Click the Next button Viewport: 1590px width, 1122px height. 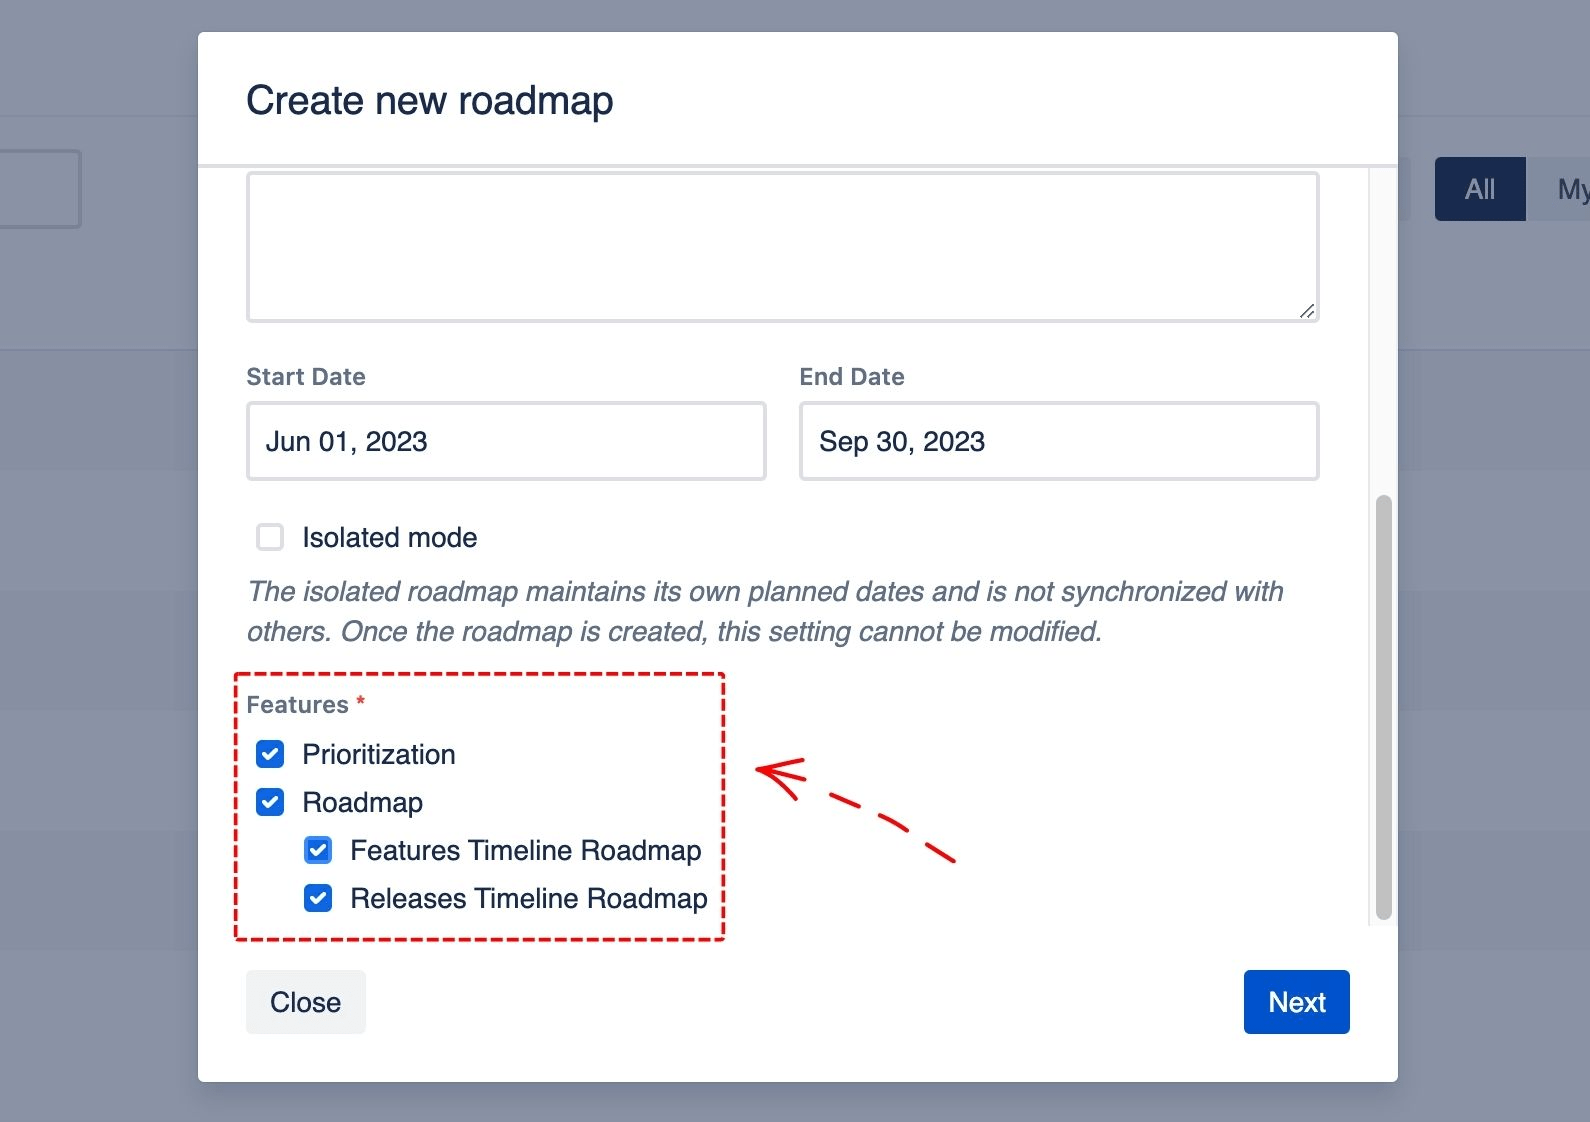pos(1296,1002)
